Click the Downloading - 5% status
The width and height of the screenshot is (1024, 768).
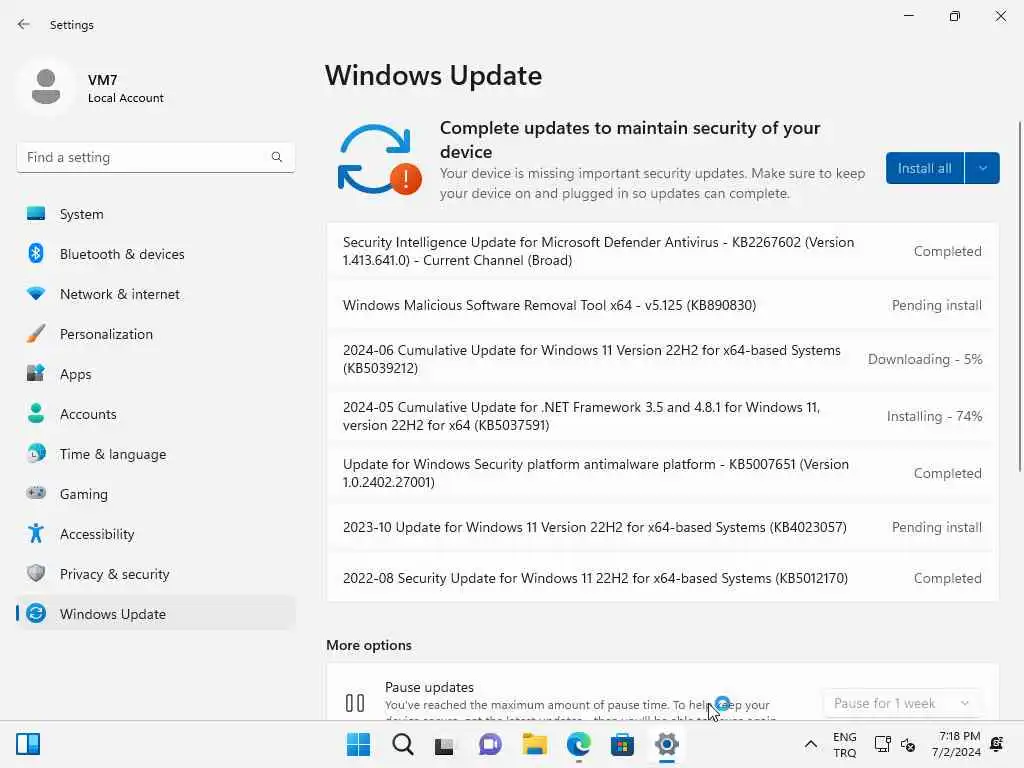[925, 359]
